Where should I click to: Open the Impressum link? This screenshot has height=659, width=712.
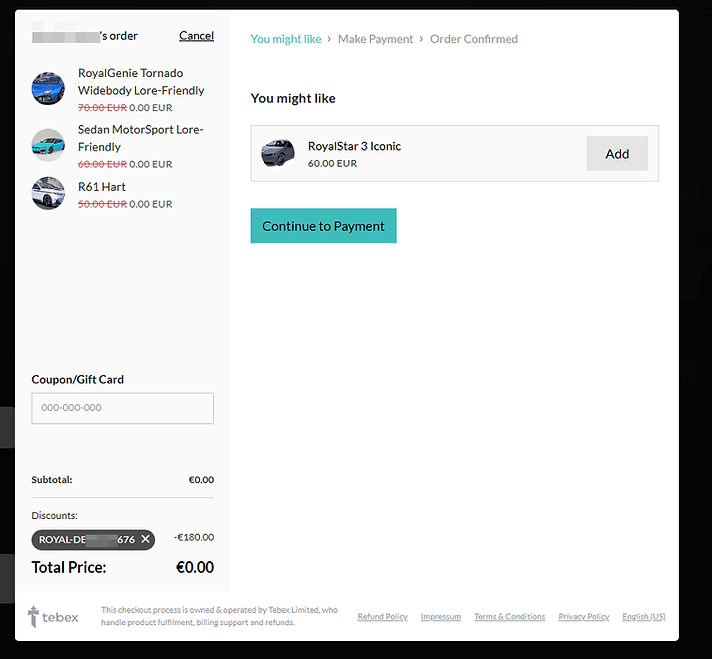tap(440, 617)
